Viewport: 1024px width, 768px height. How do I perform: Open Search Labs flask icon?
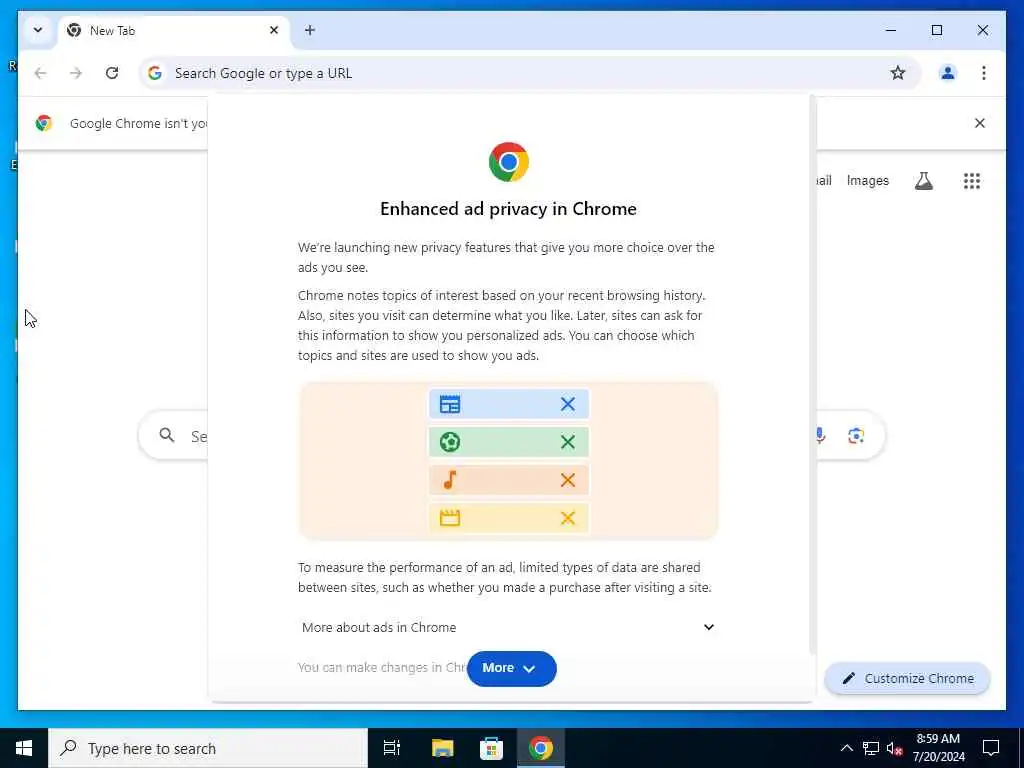[x=923, y=181]
